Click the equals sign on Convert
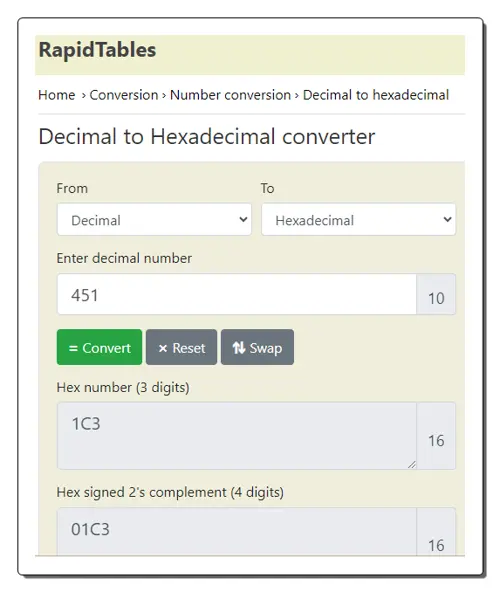Viewport: 500px width, 592px height. (73, 348)
